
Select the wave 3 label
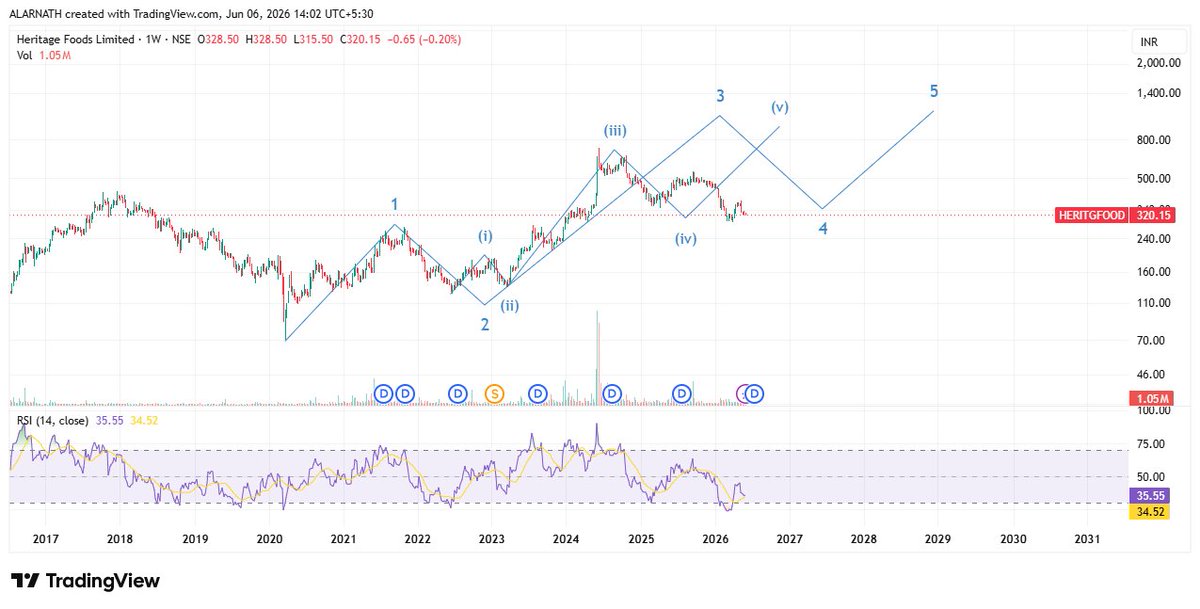pyautogui.click(x=720, y=96)
